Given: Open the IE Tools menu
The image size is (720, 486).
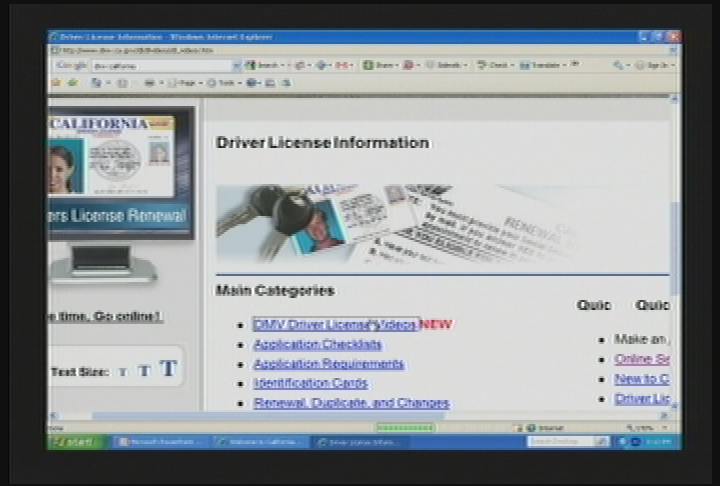Looking at the screenshot, I should coord(225,83).
